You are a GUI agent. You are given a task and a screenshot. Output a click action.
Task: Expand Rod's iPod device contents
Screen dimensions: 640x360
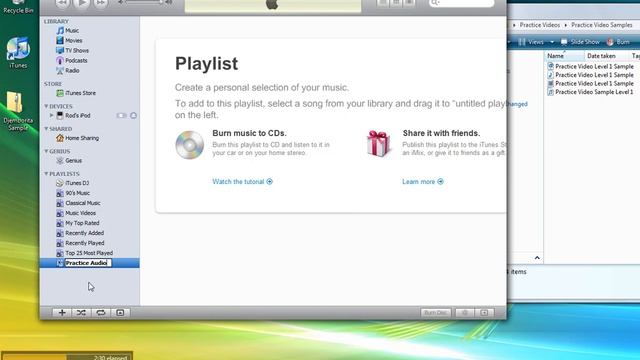tap(51, 116)
